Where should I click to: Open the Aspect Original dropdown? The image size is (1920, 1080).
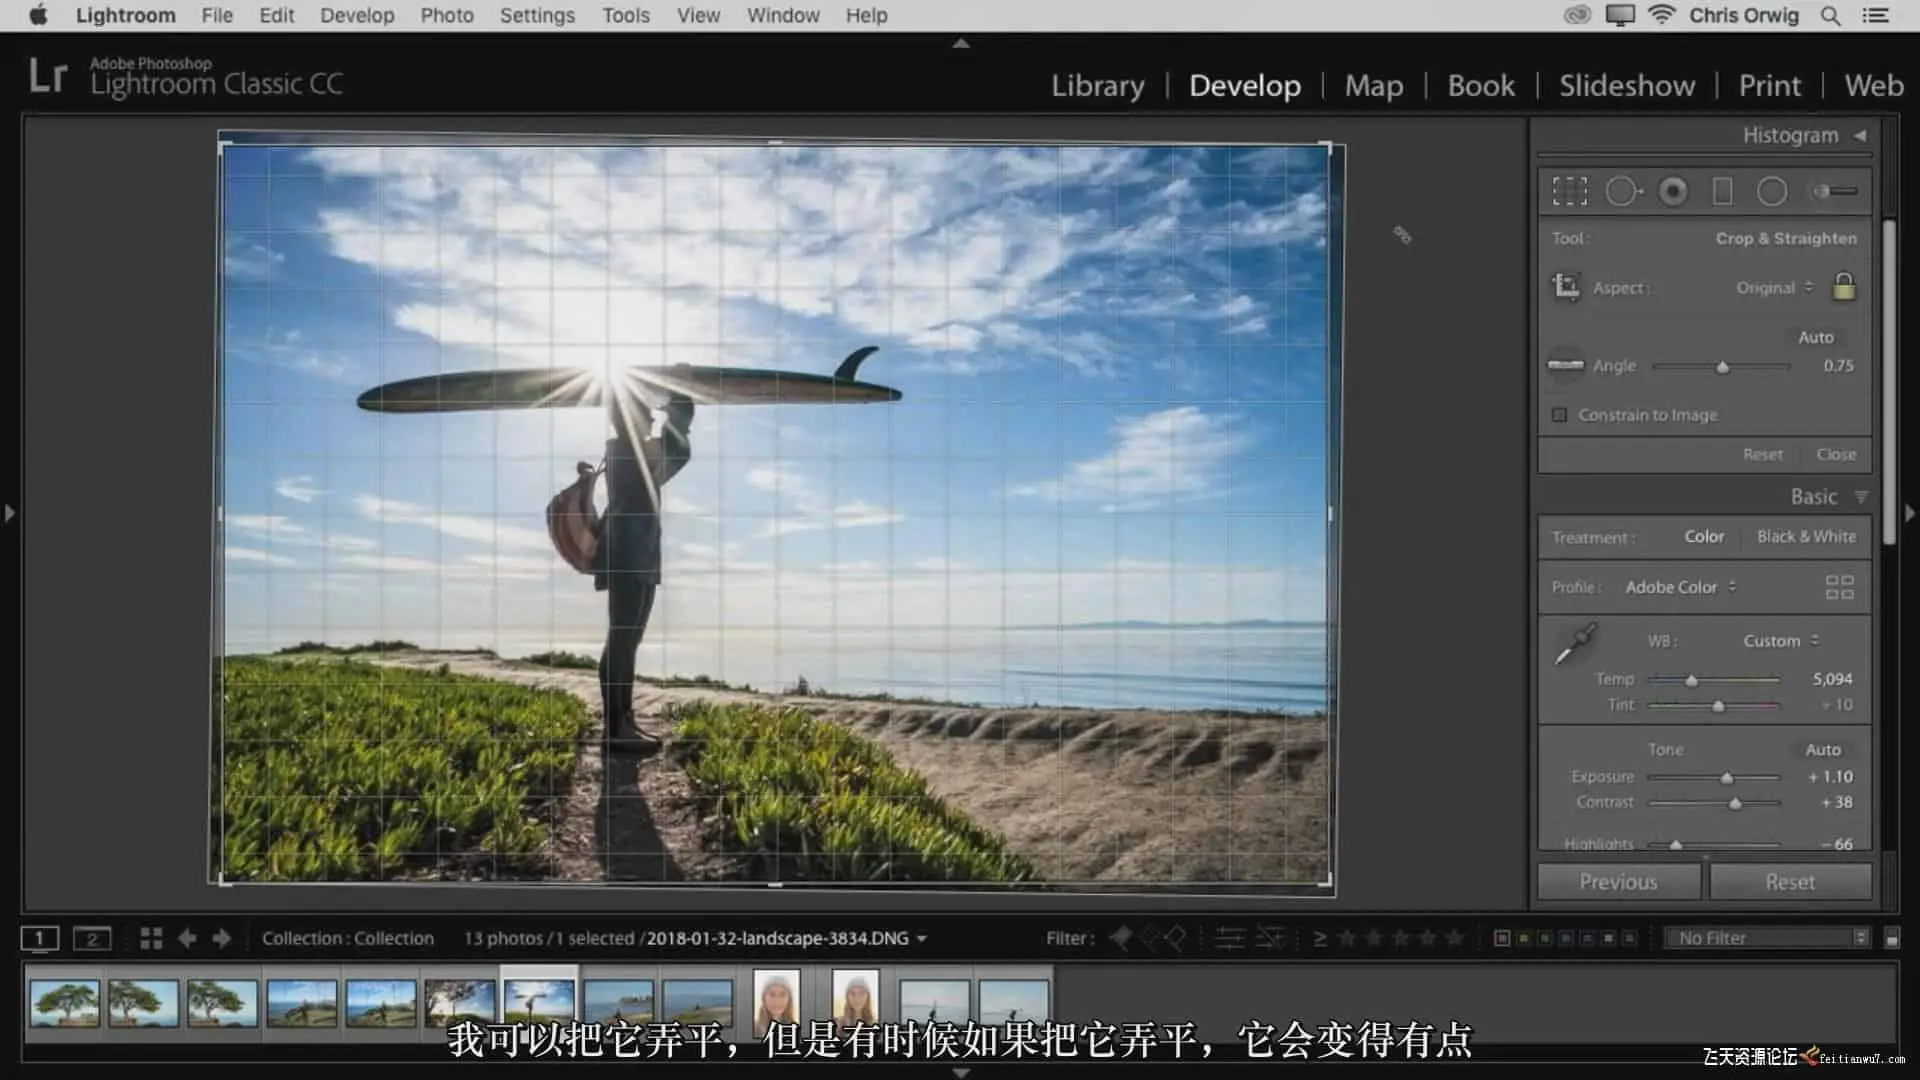[1774, 288]
